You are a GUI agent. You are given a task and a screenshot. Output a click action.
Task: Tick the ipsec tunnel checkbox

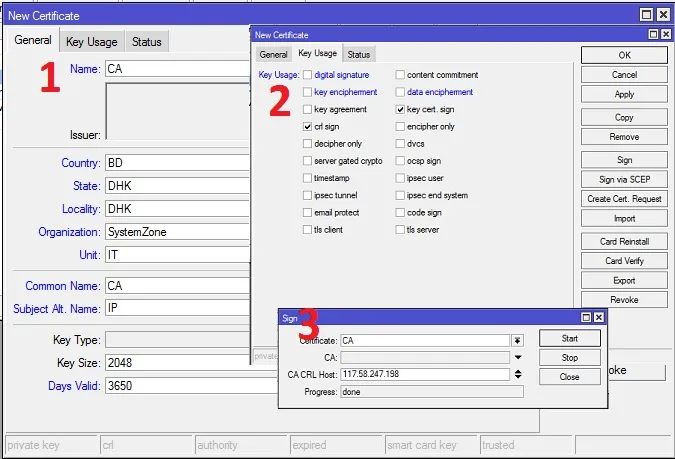(307, 195)
